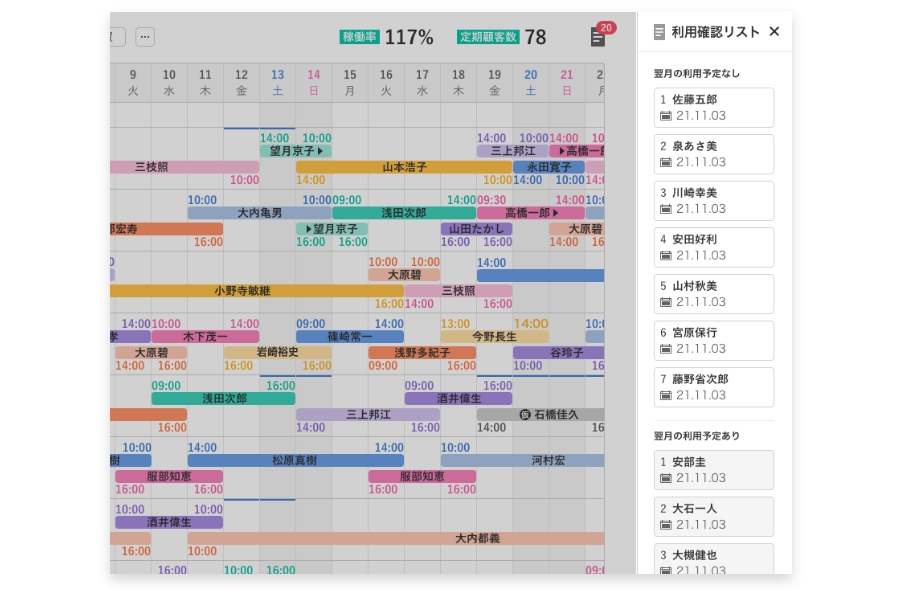This screenshot has width=904, height=598.
Task: Open the 永田寛子 booking bar
Action: (549, 167)
